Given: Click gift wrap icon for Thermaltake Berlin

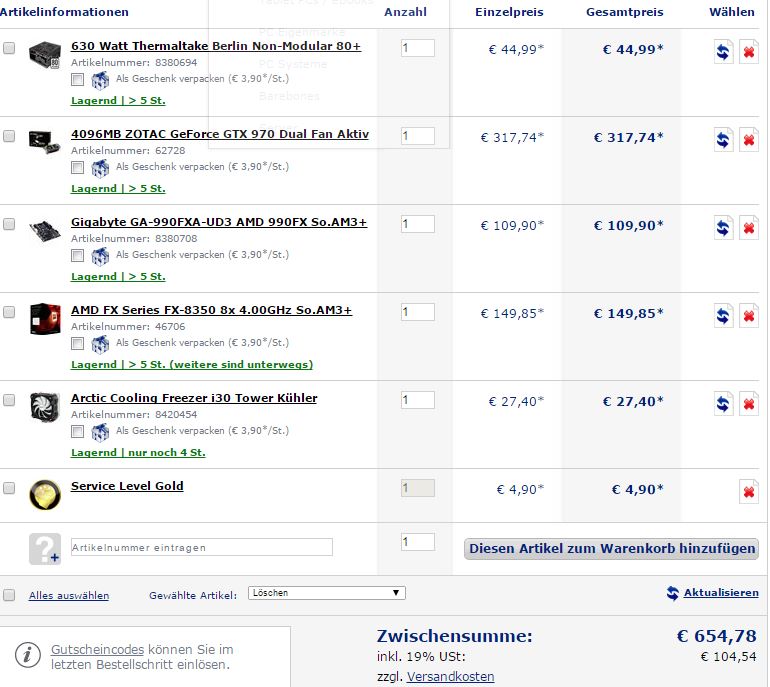Looking at the screenshot, I should pos(100,80).
